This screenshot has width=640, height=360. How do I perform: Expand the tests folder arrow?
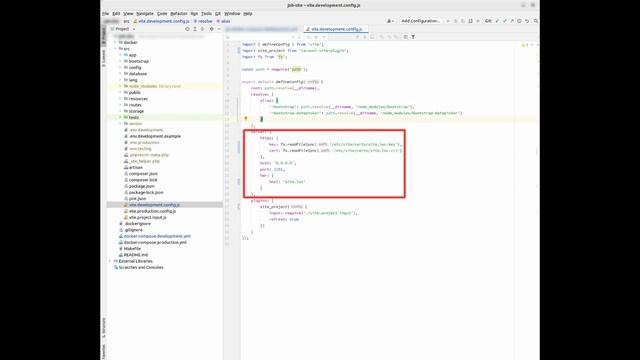tap(120, 117)
